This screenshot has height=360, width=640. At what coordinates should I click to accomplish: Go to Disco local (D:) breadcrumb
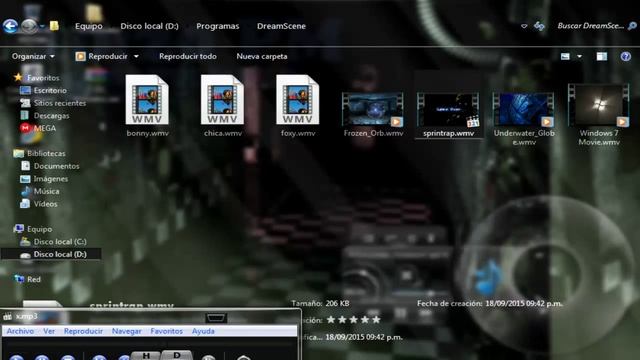point(149,26)
